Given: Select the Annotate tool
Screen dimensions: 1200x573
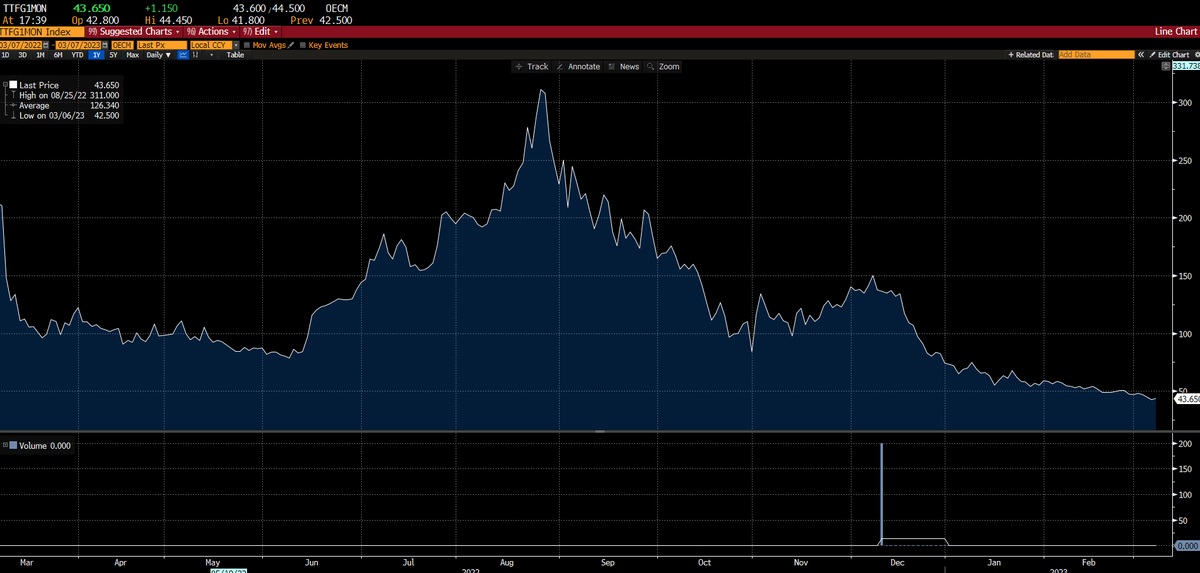Looking at the screenshot, I should point(578,66).
